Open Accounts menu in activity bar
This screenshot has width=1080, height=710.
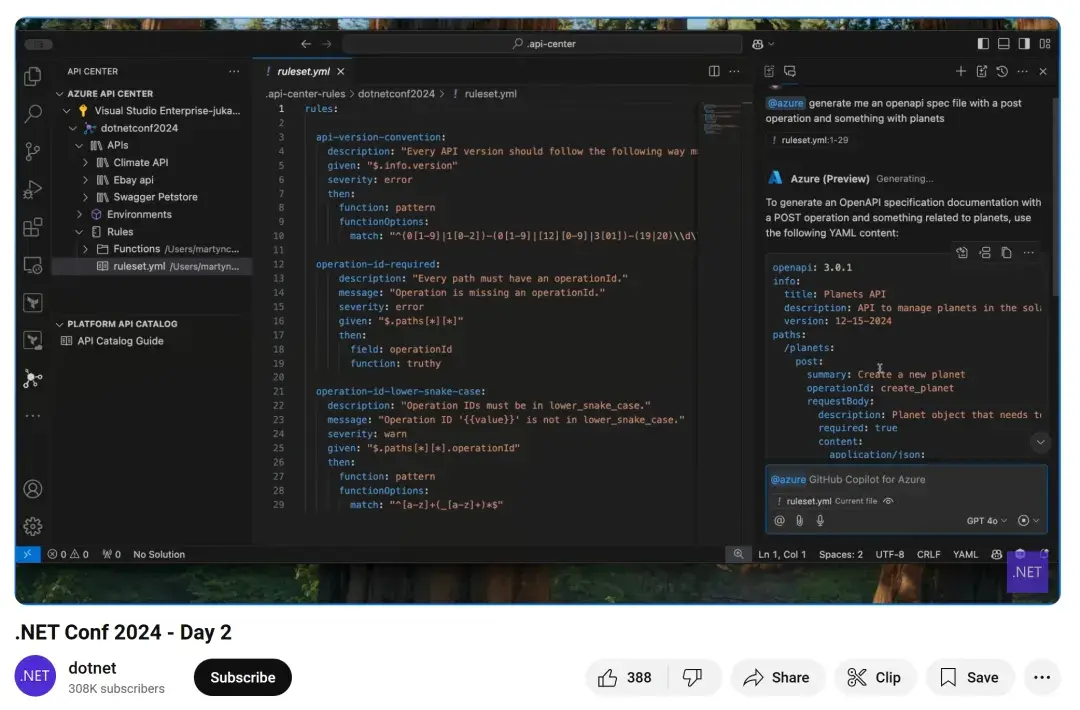click(x=32, y=489)
